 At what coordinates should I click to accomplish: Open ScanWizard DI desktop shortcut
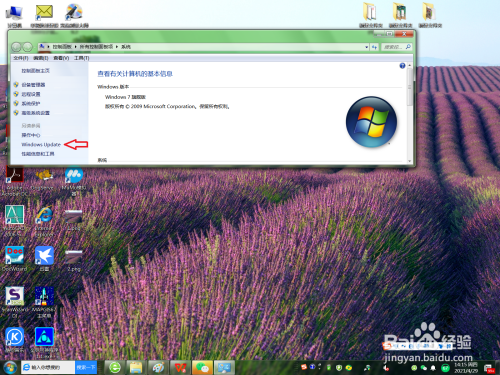(x=14, y=302)
